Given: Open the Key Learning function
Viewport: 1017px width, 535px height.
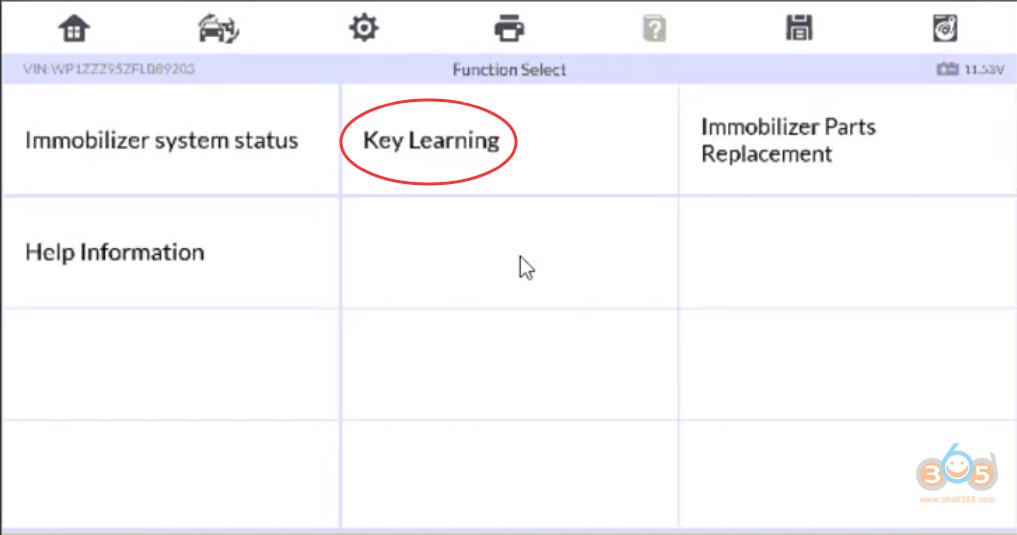Looking at the screenshot, I should 430,140.
